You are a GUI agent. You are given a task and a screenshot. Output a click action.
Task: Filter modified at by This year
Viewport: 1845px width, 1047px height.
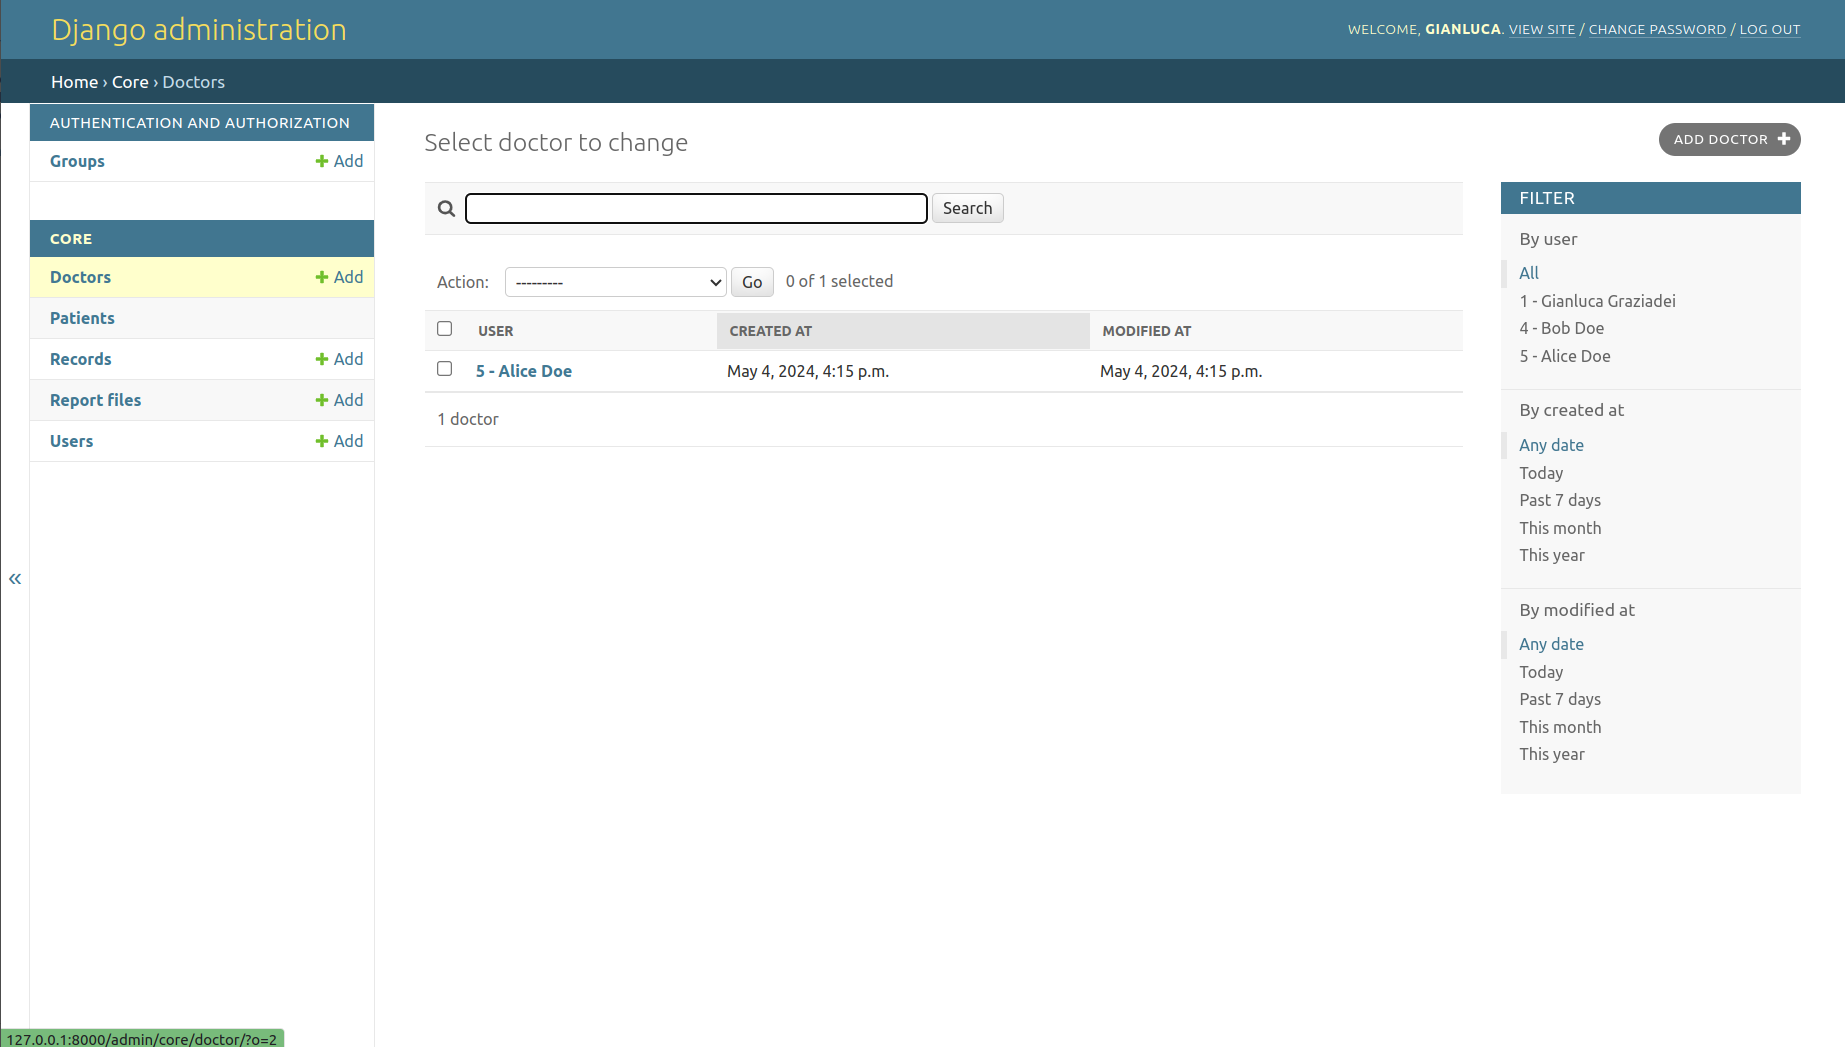click(1552, 754)
